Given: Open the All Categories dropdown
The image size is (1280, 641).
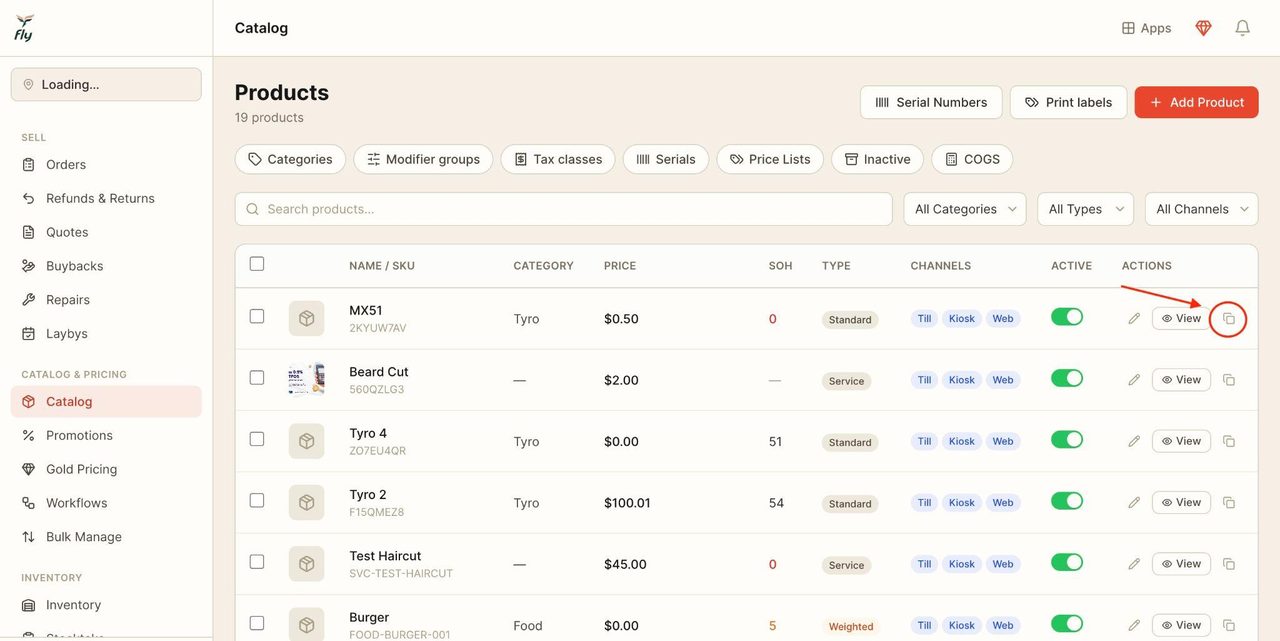Looking at the screenshot, I should pos(965,209).
